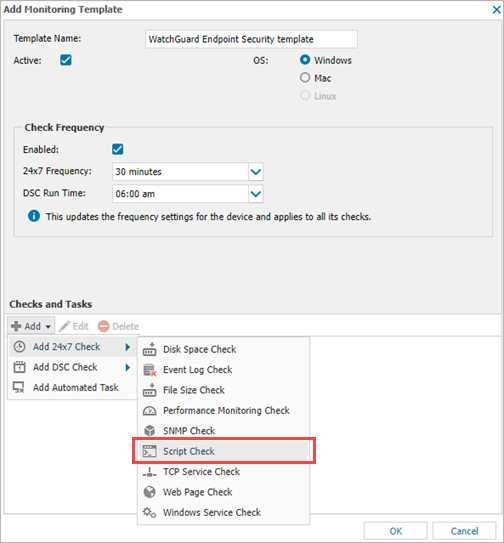
Task: Click the OK button
Action: tap(396, 531)
